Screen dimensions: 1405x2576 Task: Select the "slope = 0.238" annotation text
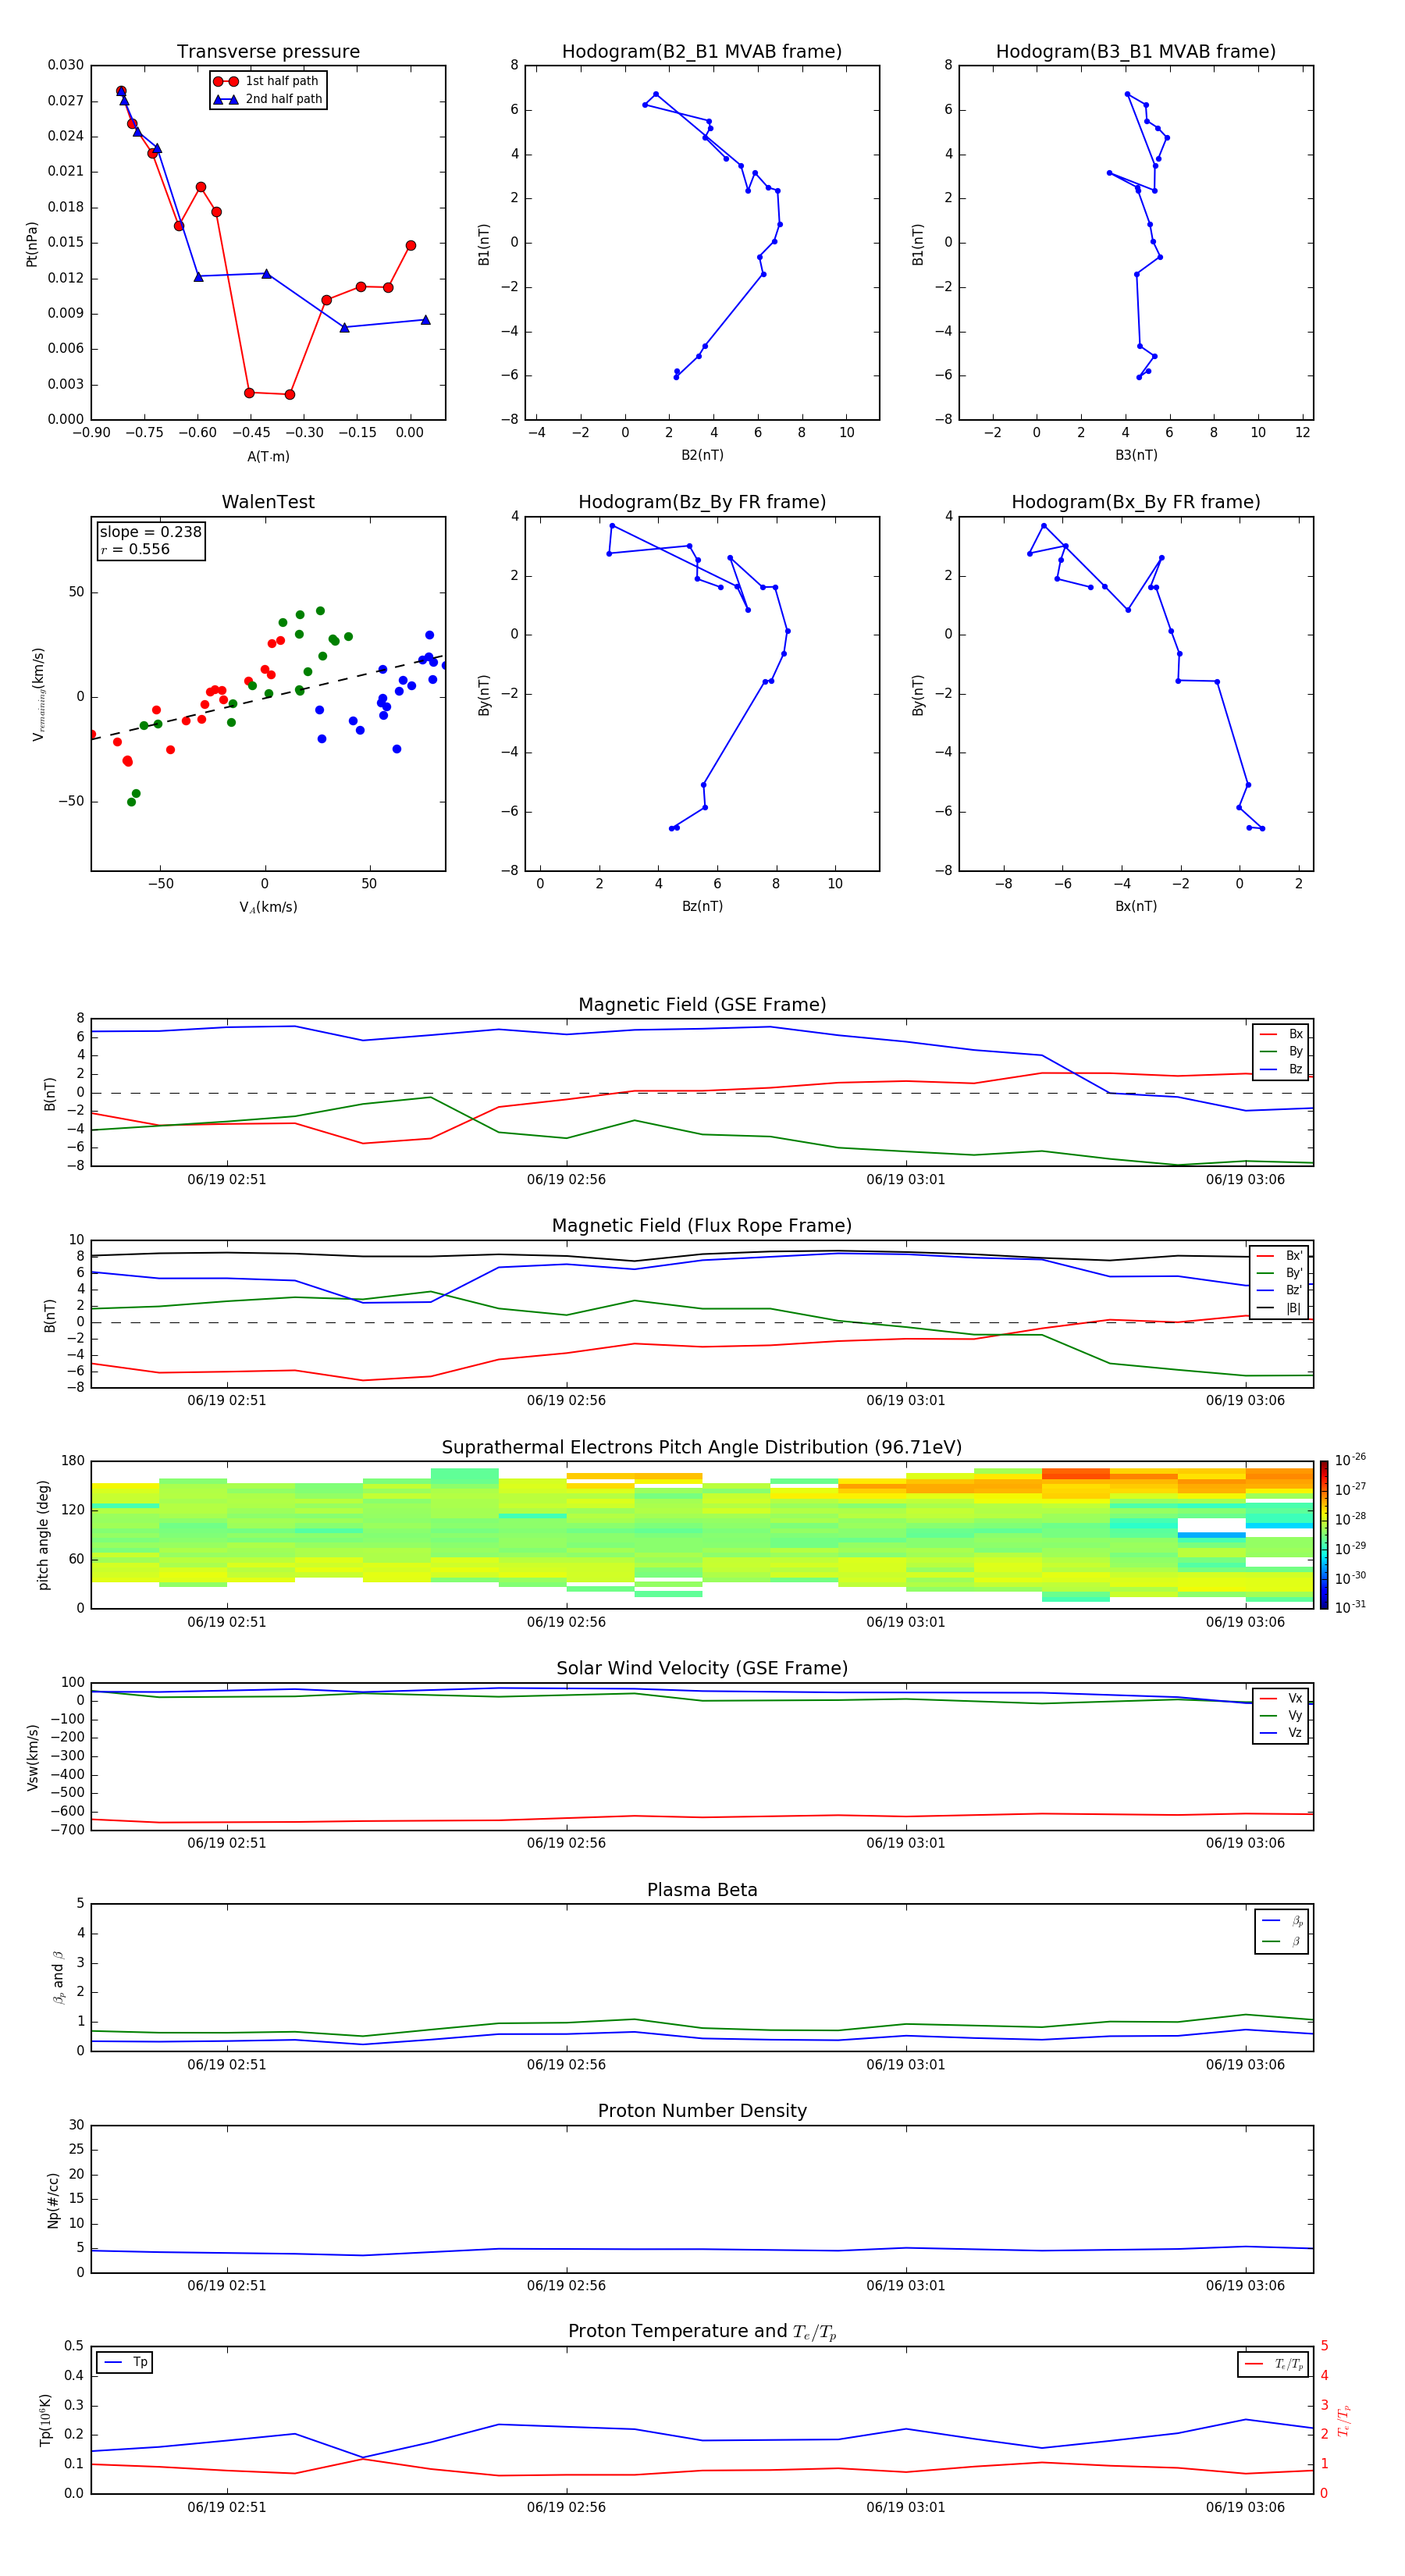[x=151, y=532]
